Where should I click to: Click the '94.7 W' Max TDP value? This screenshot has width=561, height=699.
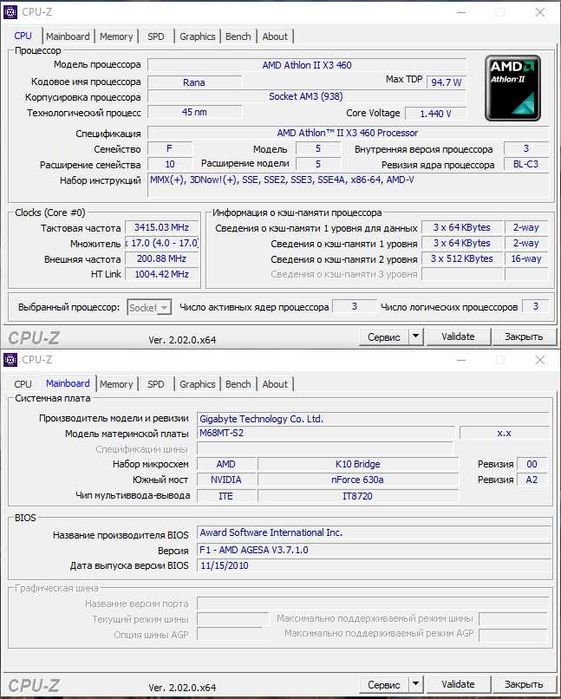click(446, 82)
